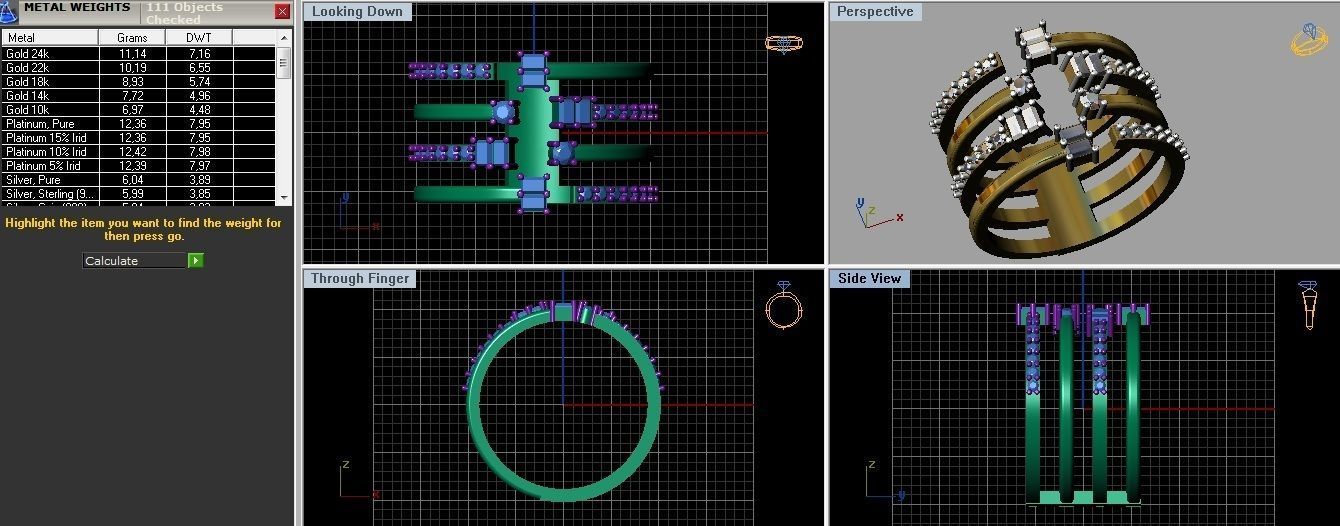Select the Through Finger viewport title
Image resolution: width=1340 pixels, height=526 pixels.
pos(360,278)
